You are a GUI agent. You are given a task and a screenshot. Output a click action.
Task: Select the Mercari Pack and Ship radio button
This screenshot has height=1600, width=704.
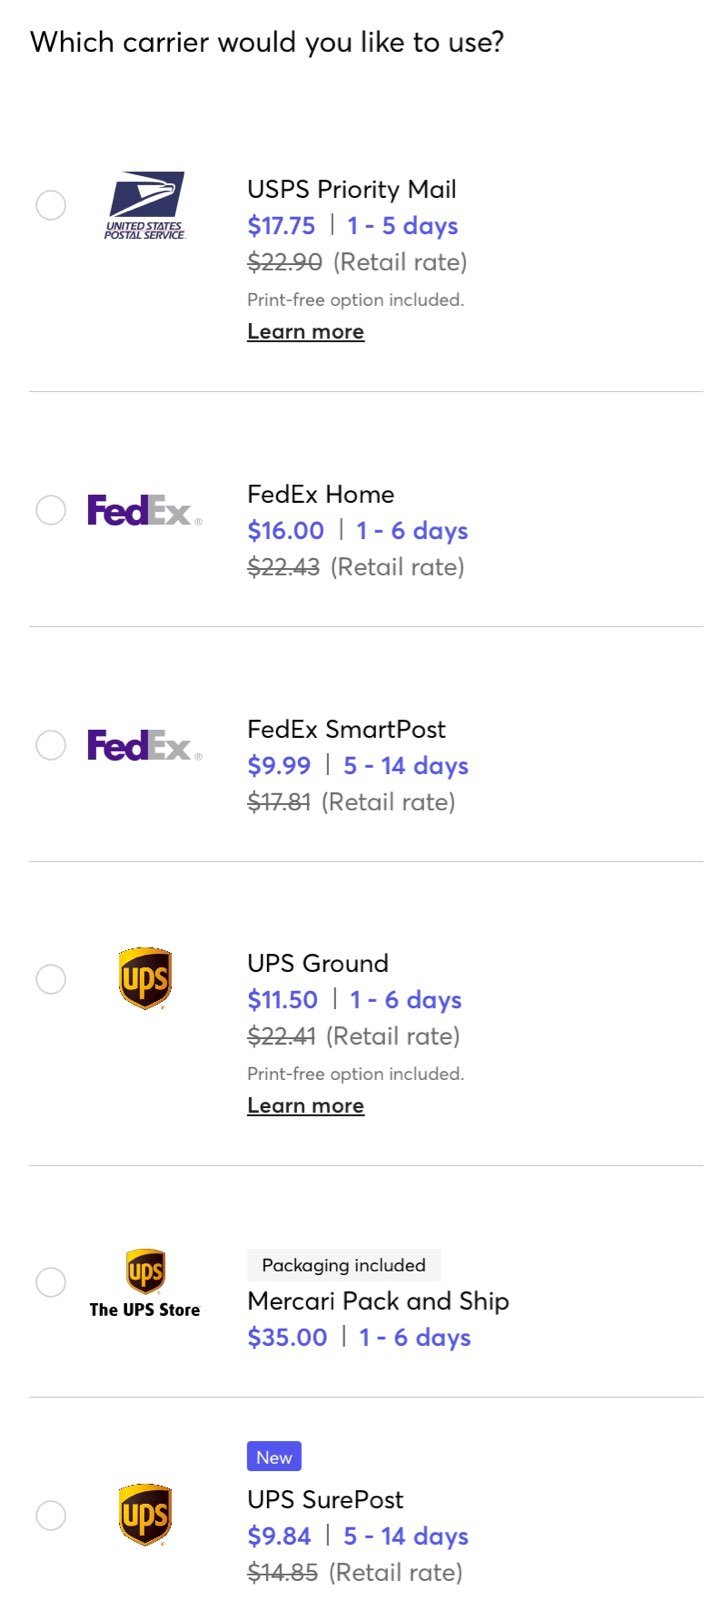[x=51, y=1282]
